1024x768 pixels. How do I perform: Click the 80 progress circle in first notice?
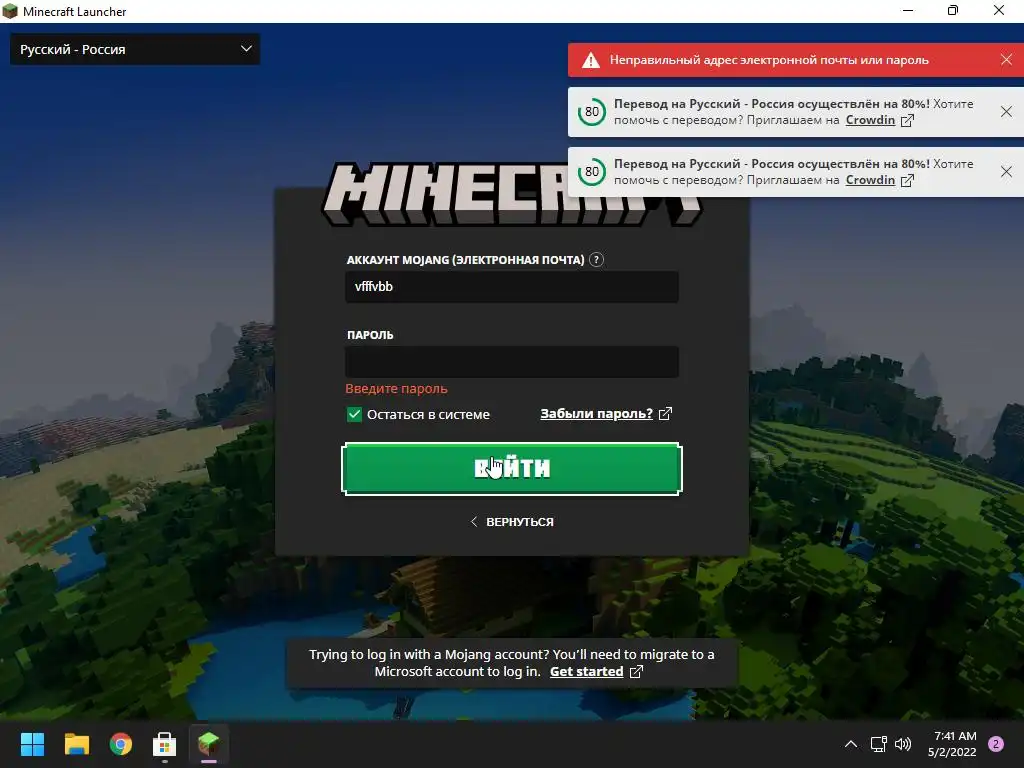pos(592,112)
